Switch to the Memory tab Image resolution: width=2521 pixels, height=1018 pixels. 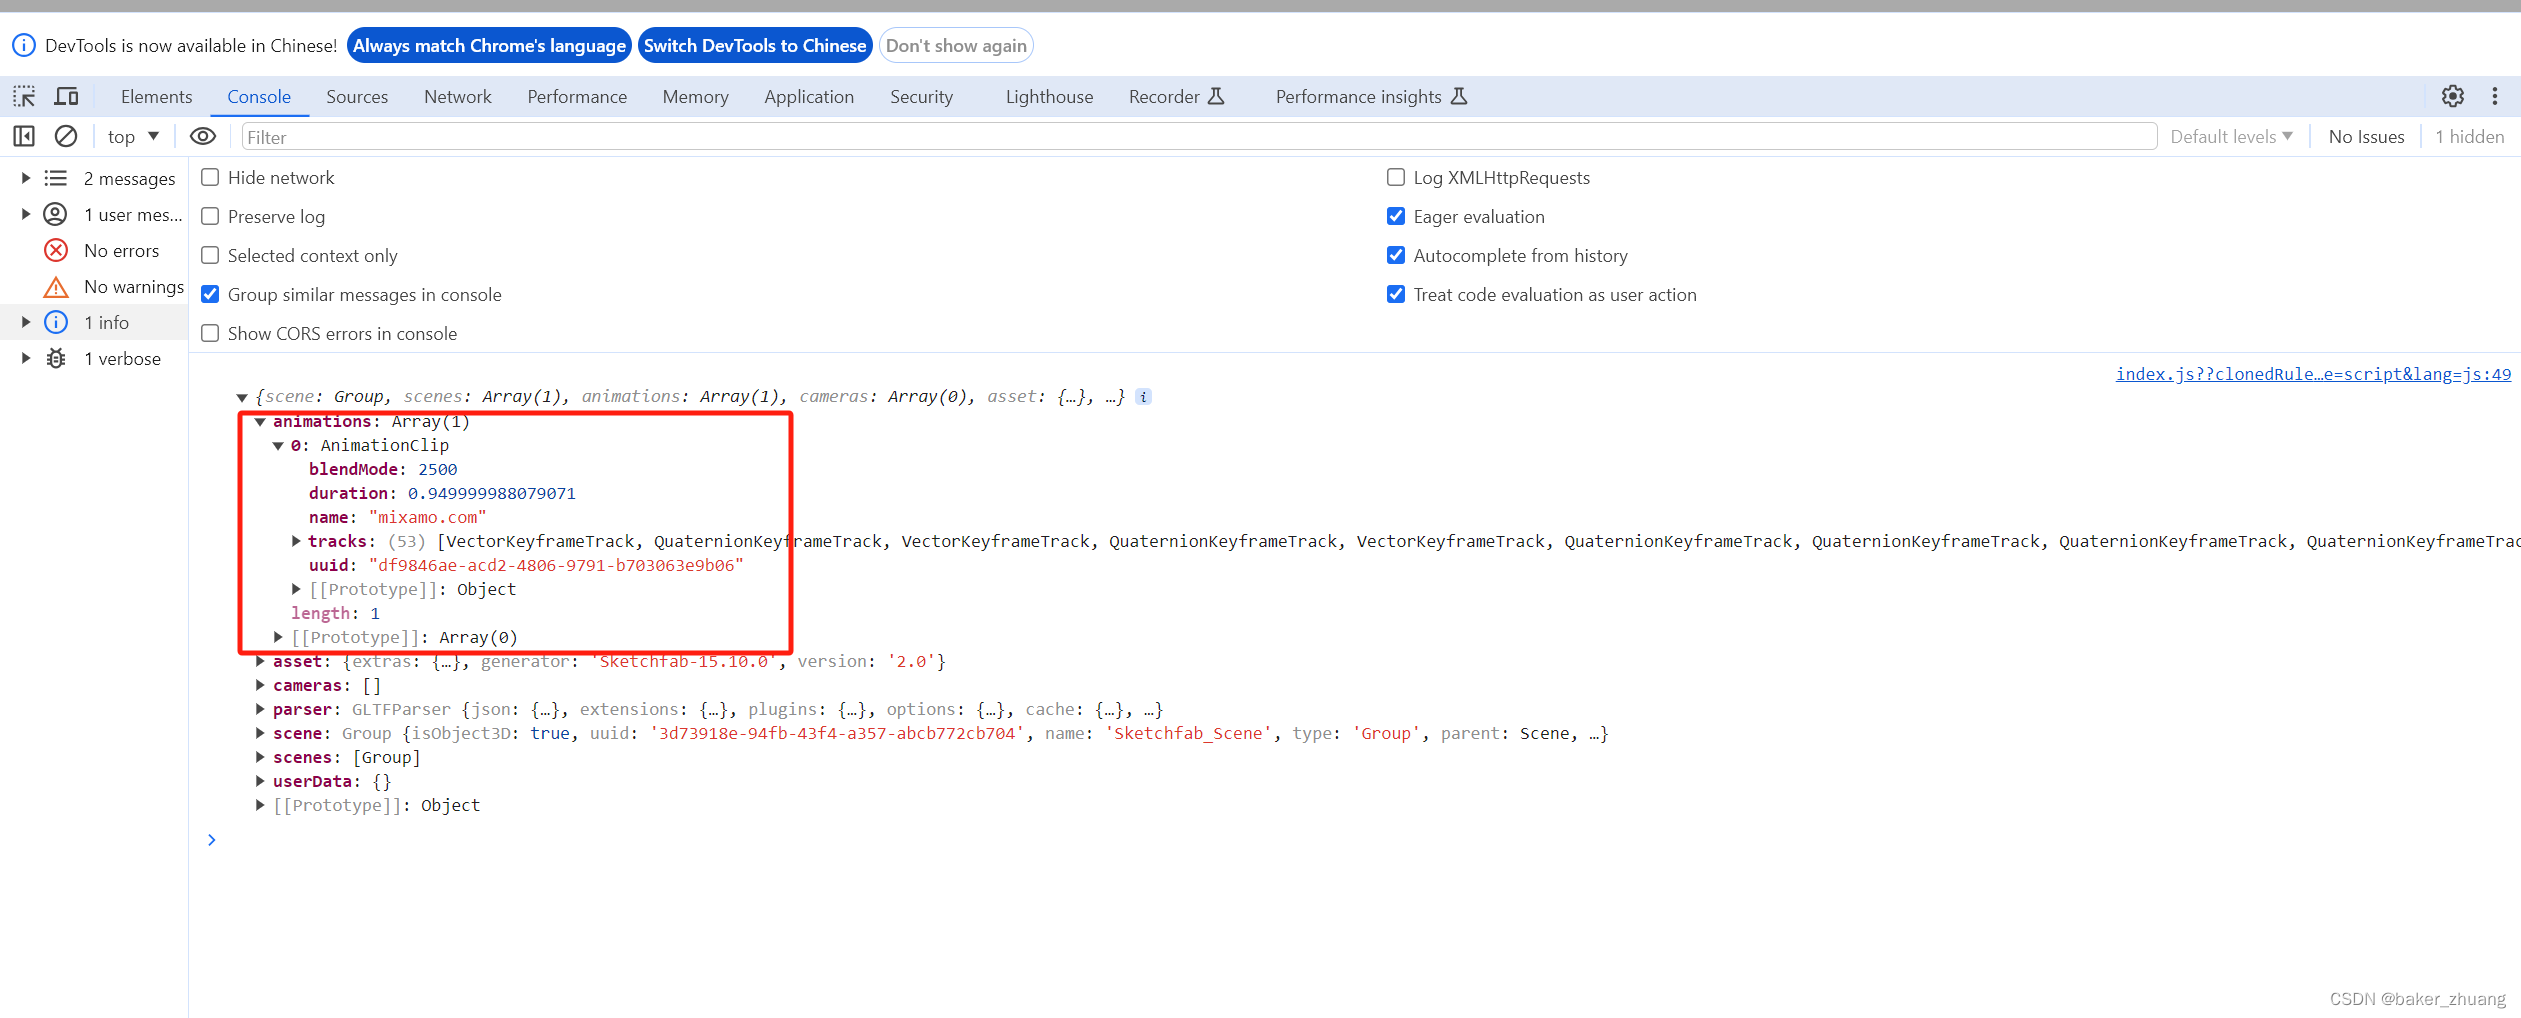[x=695, y=96]
